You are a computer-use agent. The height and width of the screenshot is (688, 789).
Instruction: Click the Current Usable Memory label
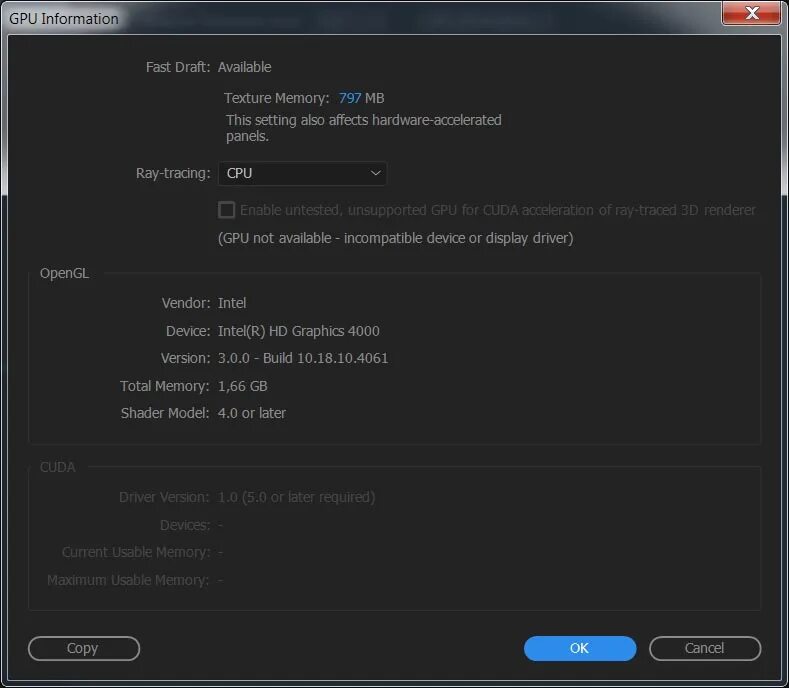136,552
